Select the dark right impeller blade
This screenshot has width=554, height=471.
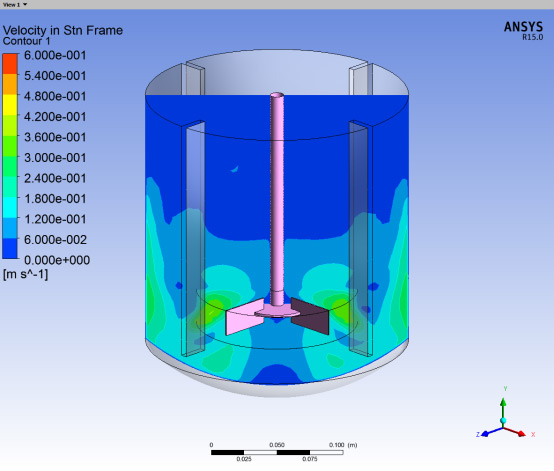point(310,316)
